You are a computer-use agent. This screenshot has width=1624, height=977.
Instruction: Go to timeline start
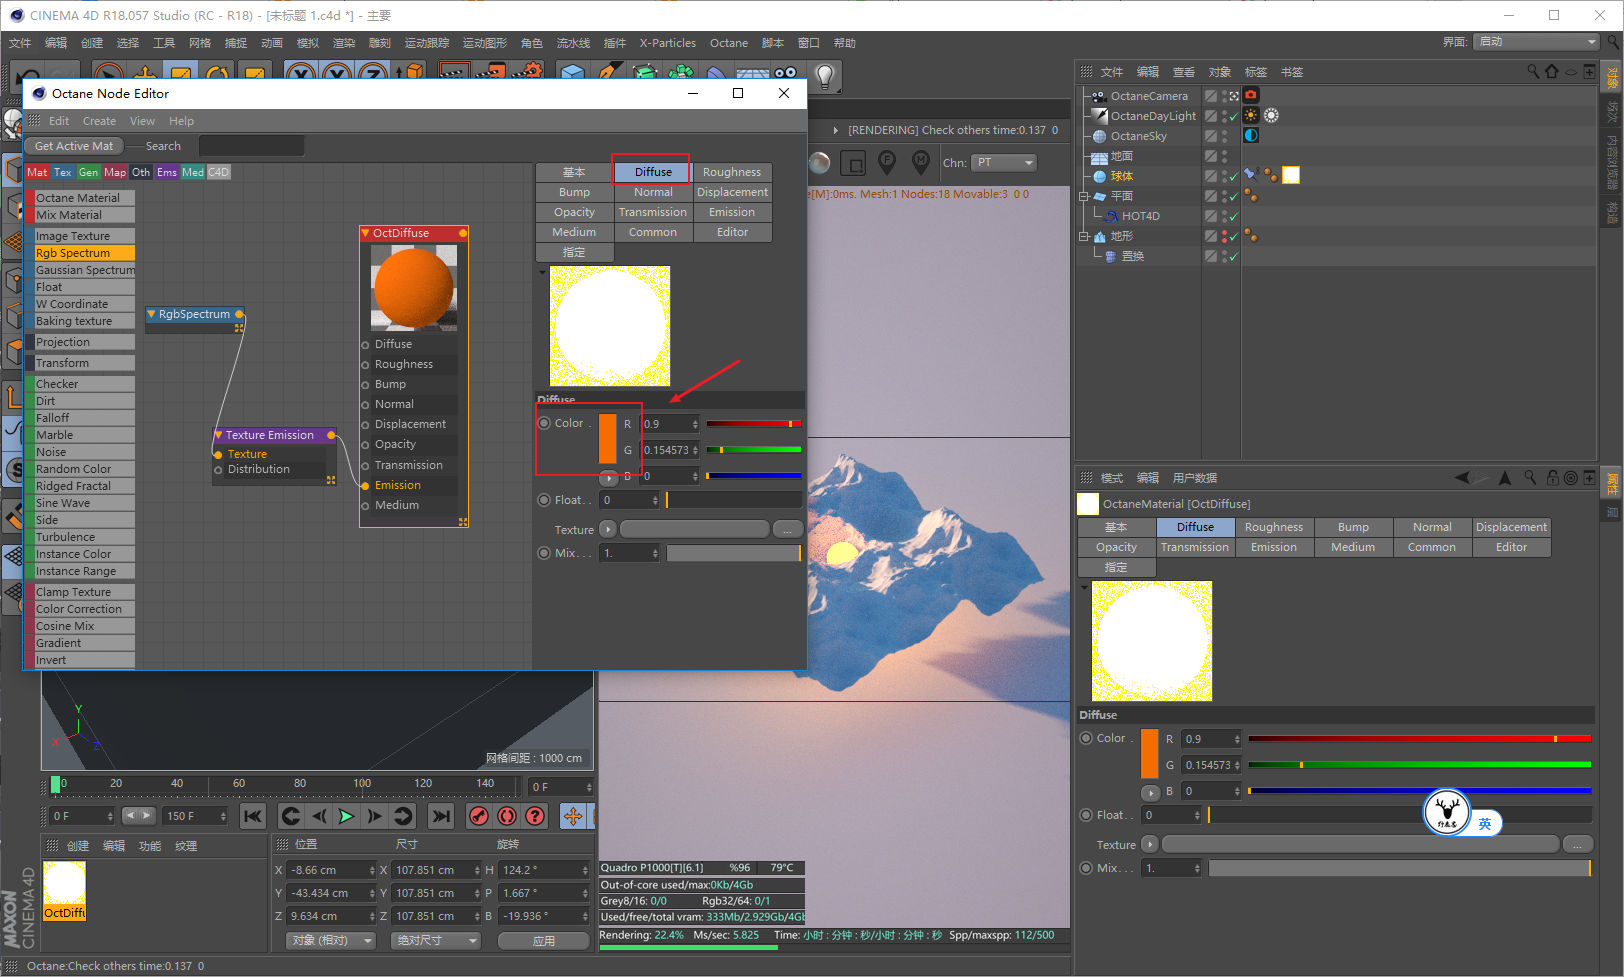253,816
